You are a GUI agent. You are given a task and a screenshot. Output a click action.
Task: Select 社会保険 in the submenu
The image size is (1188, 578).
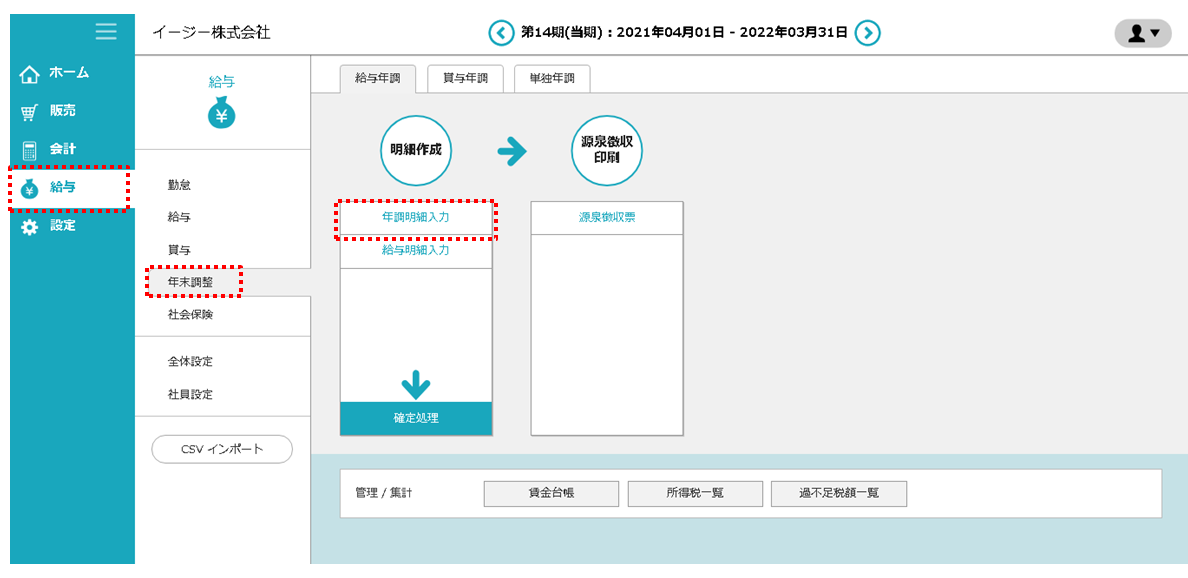pyautogui.click(x=190, y=315)
